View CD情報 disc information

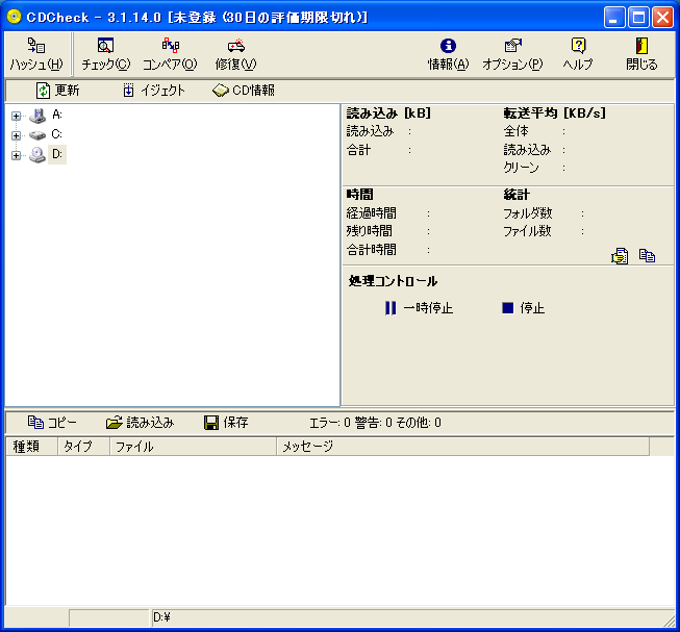point(243,90)
